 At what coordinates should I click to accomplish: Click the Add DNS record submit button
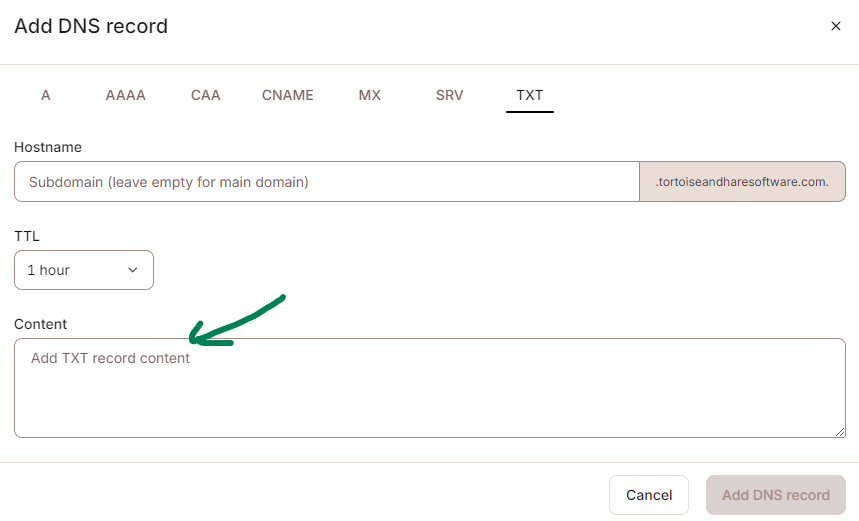click(776, 495)
